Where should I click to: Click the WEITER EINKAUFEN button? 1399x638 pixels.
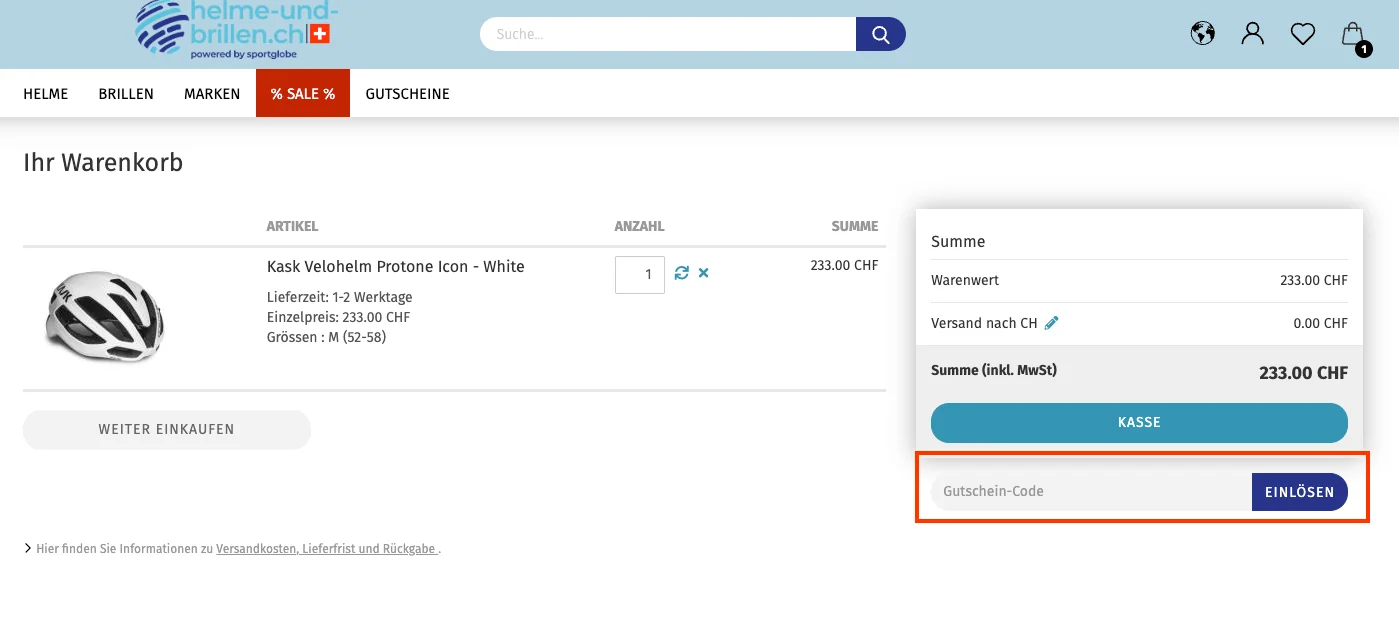[167, 429]
